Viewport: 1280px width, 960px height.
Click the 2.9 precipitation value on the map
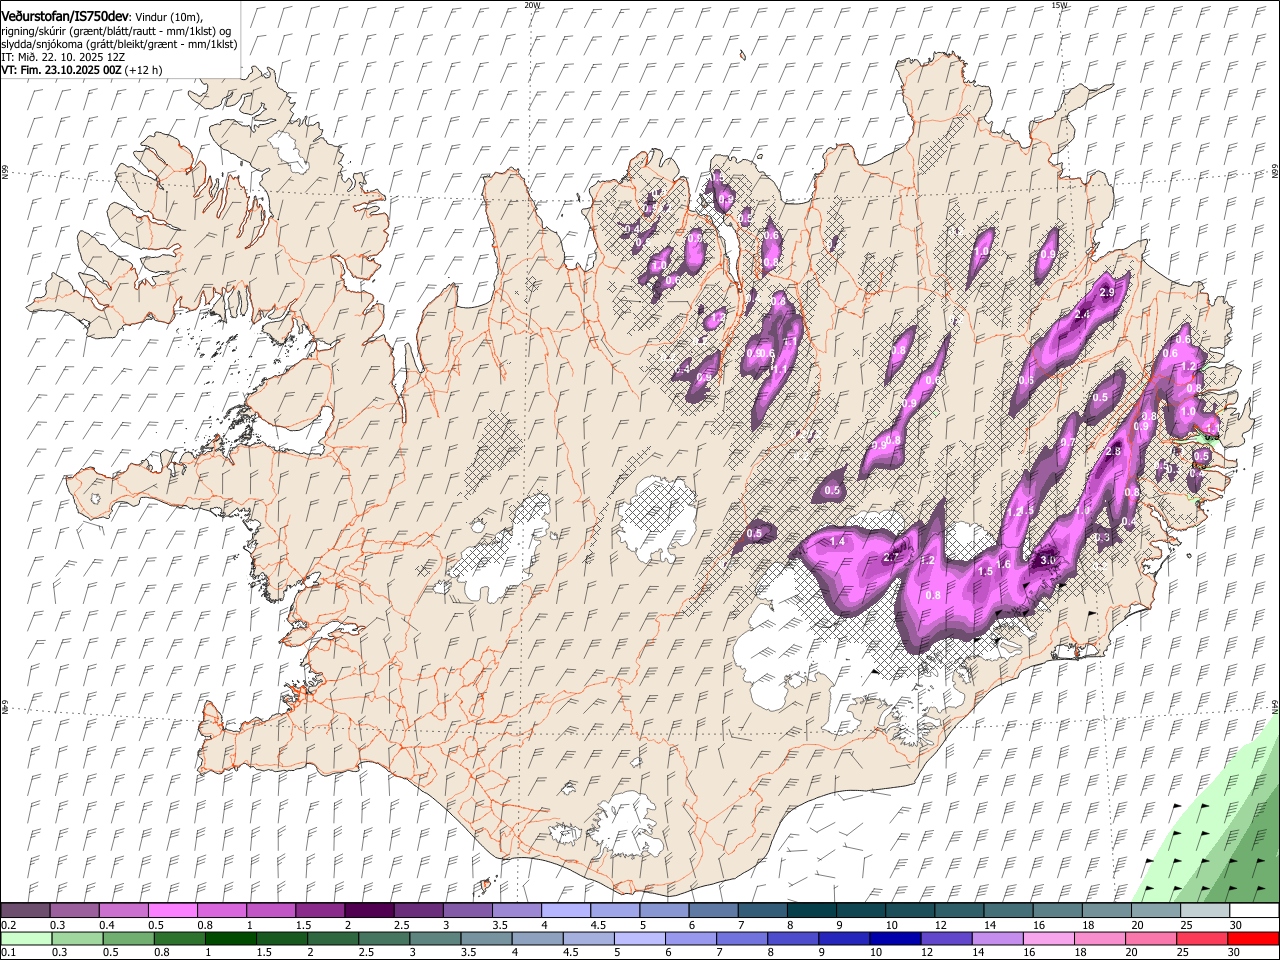tap(1107, 292)
